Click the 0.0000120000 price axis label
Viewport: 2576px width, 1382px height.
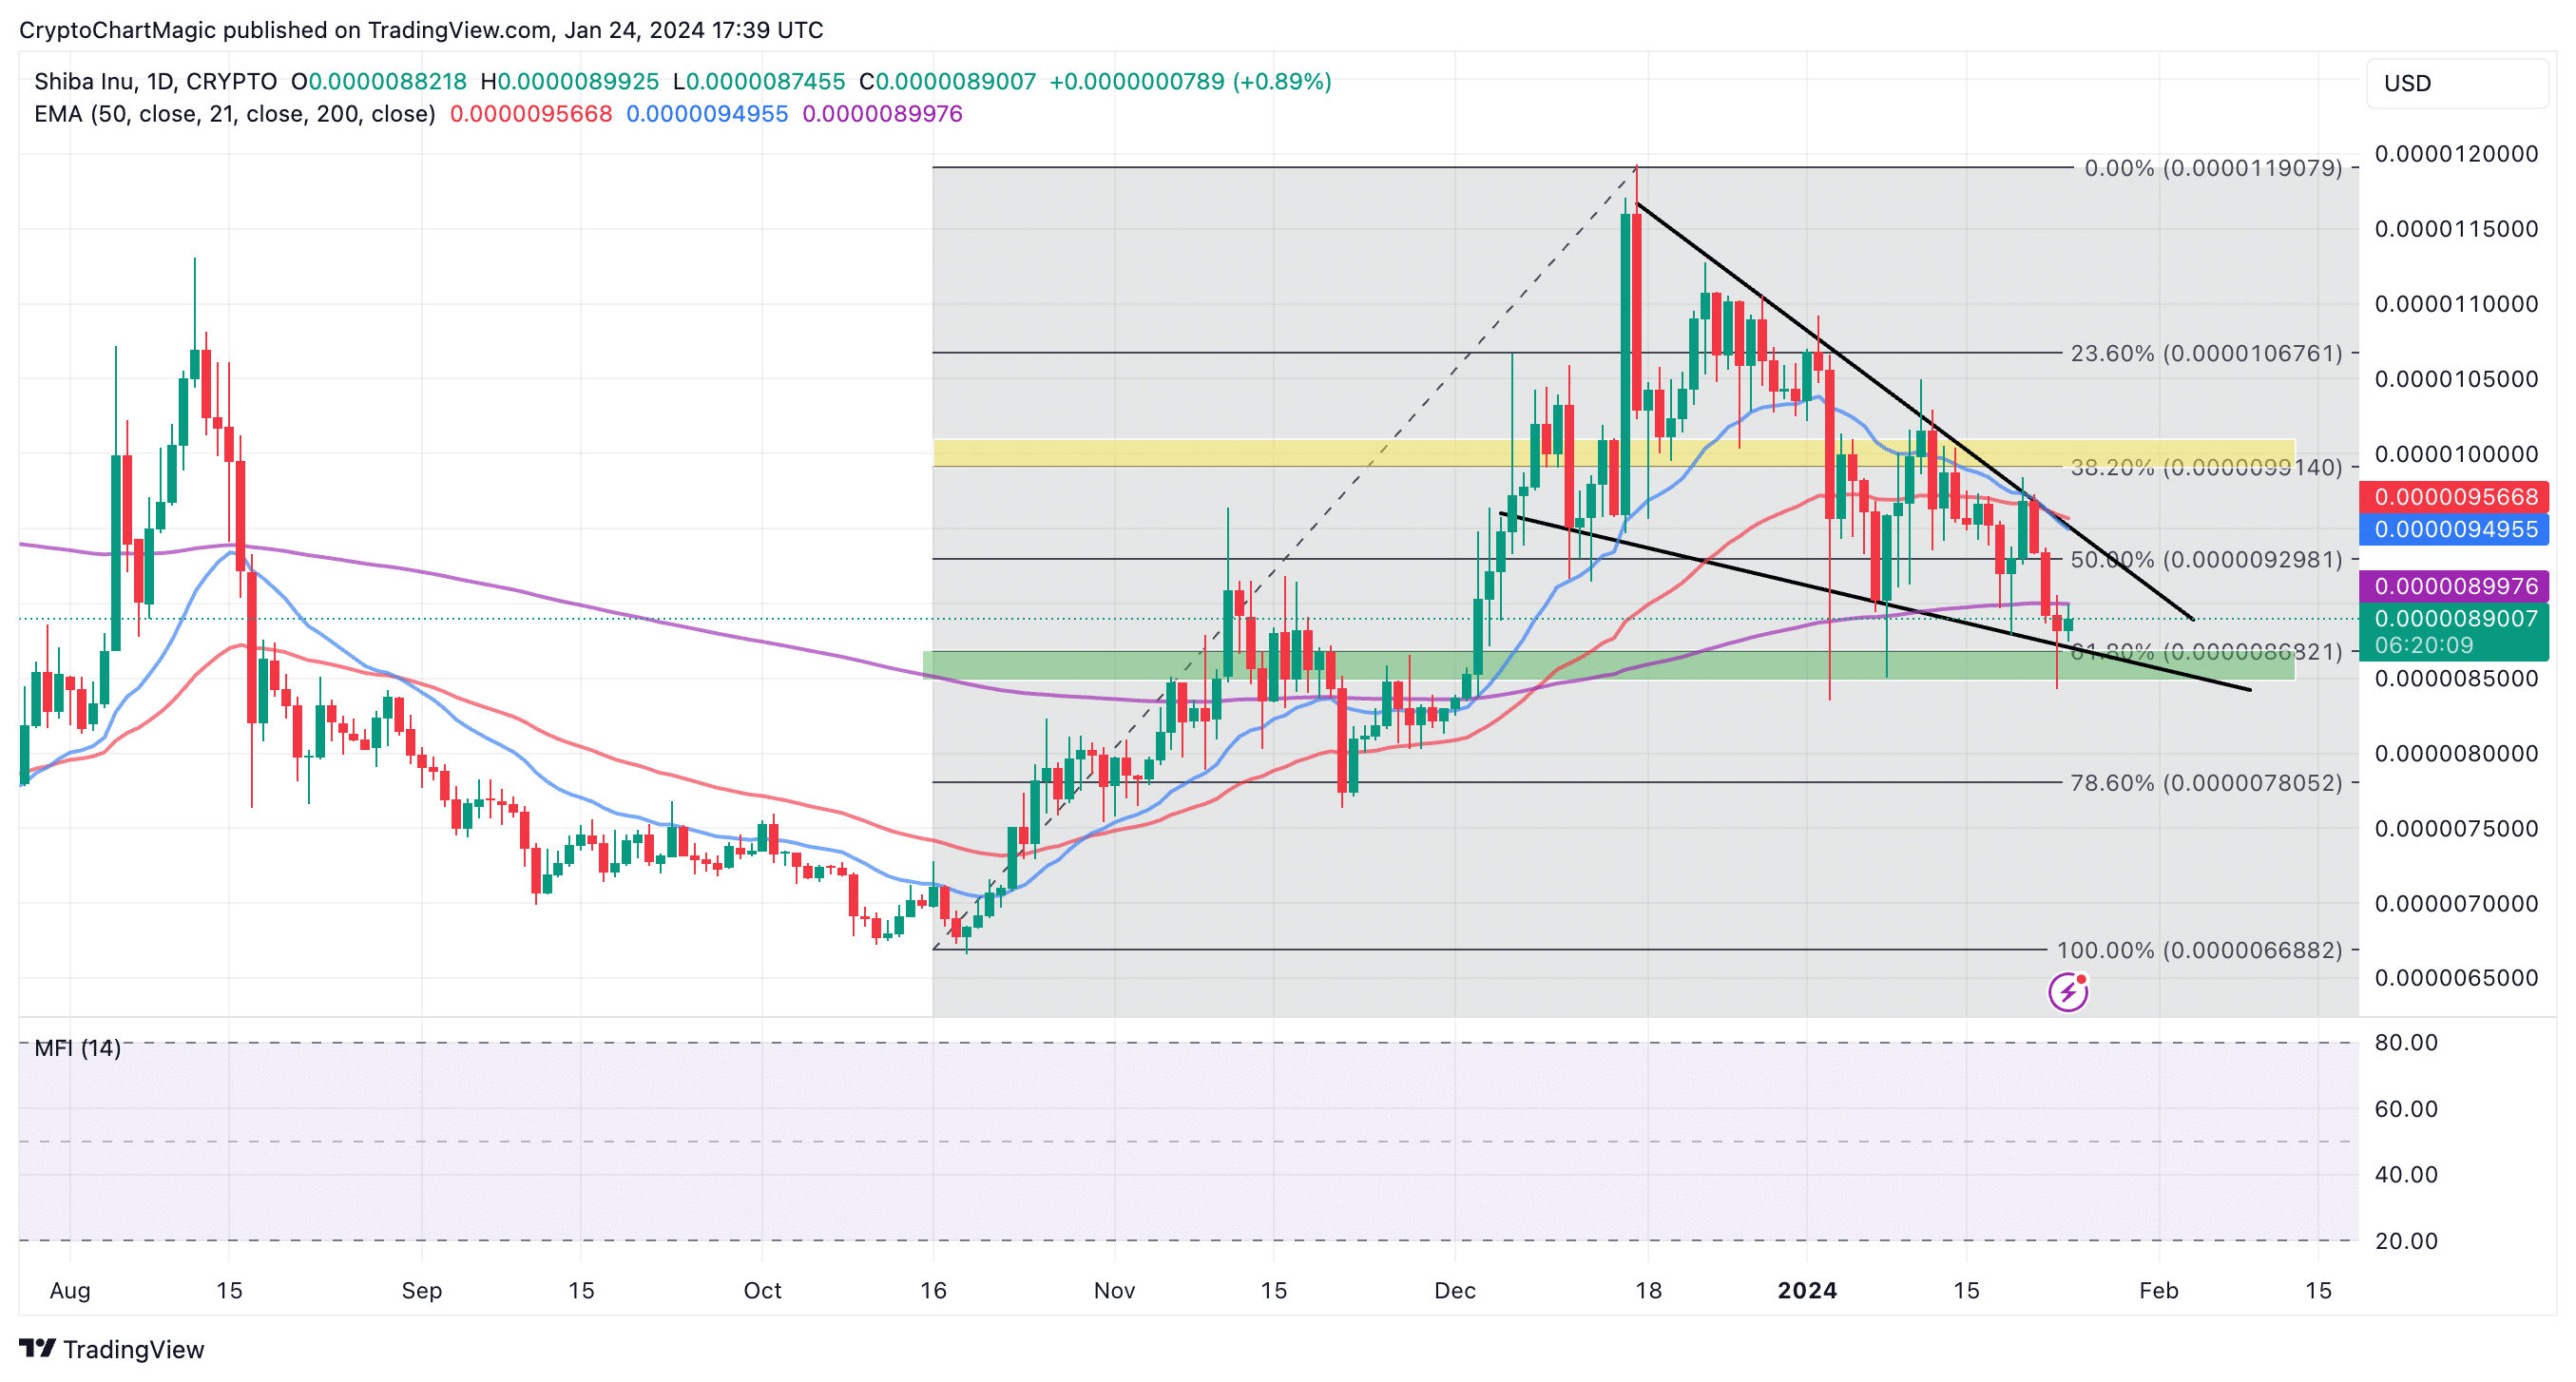click(x=2456, y=154)
